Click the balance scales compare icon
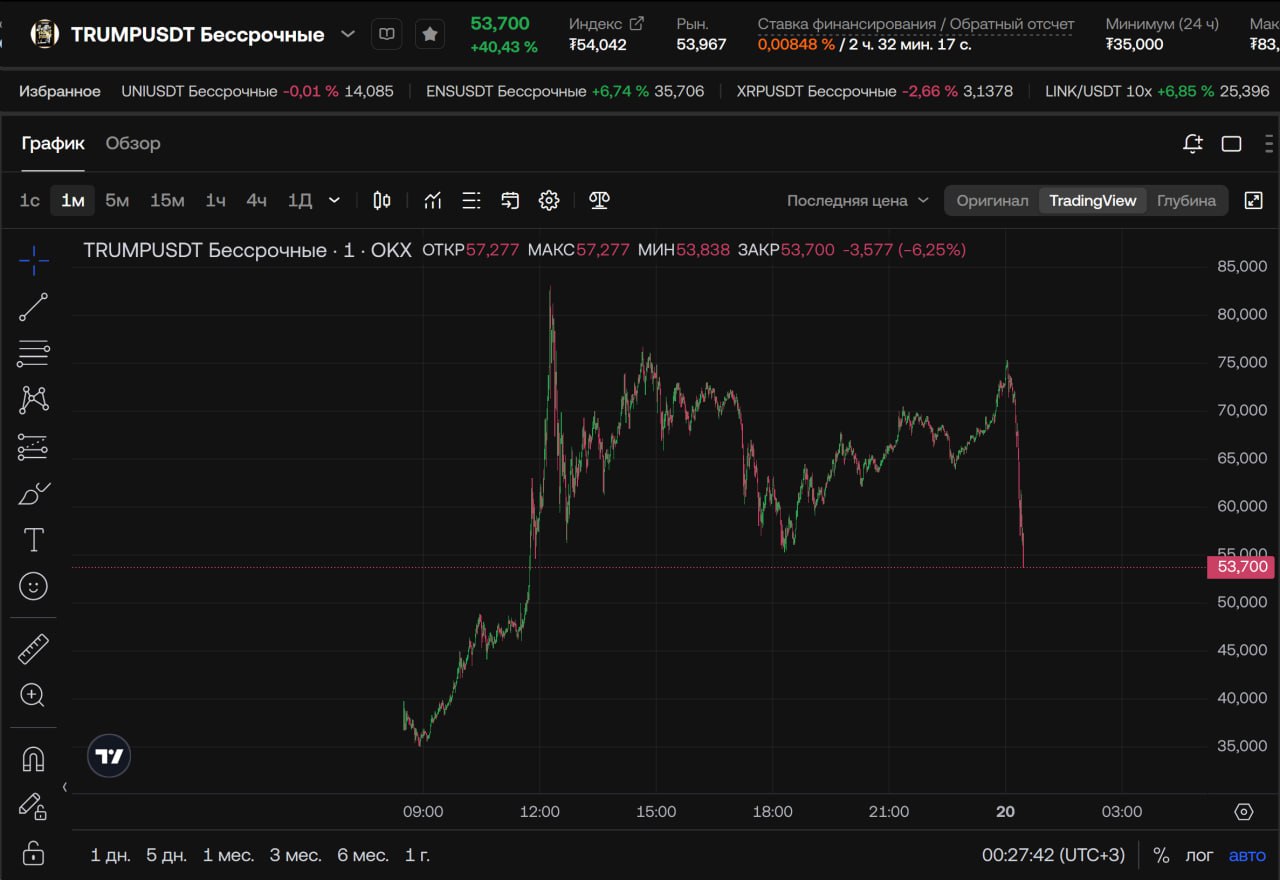Viewport: 1280px width, 880px height. 599,200
